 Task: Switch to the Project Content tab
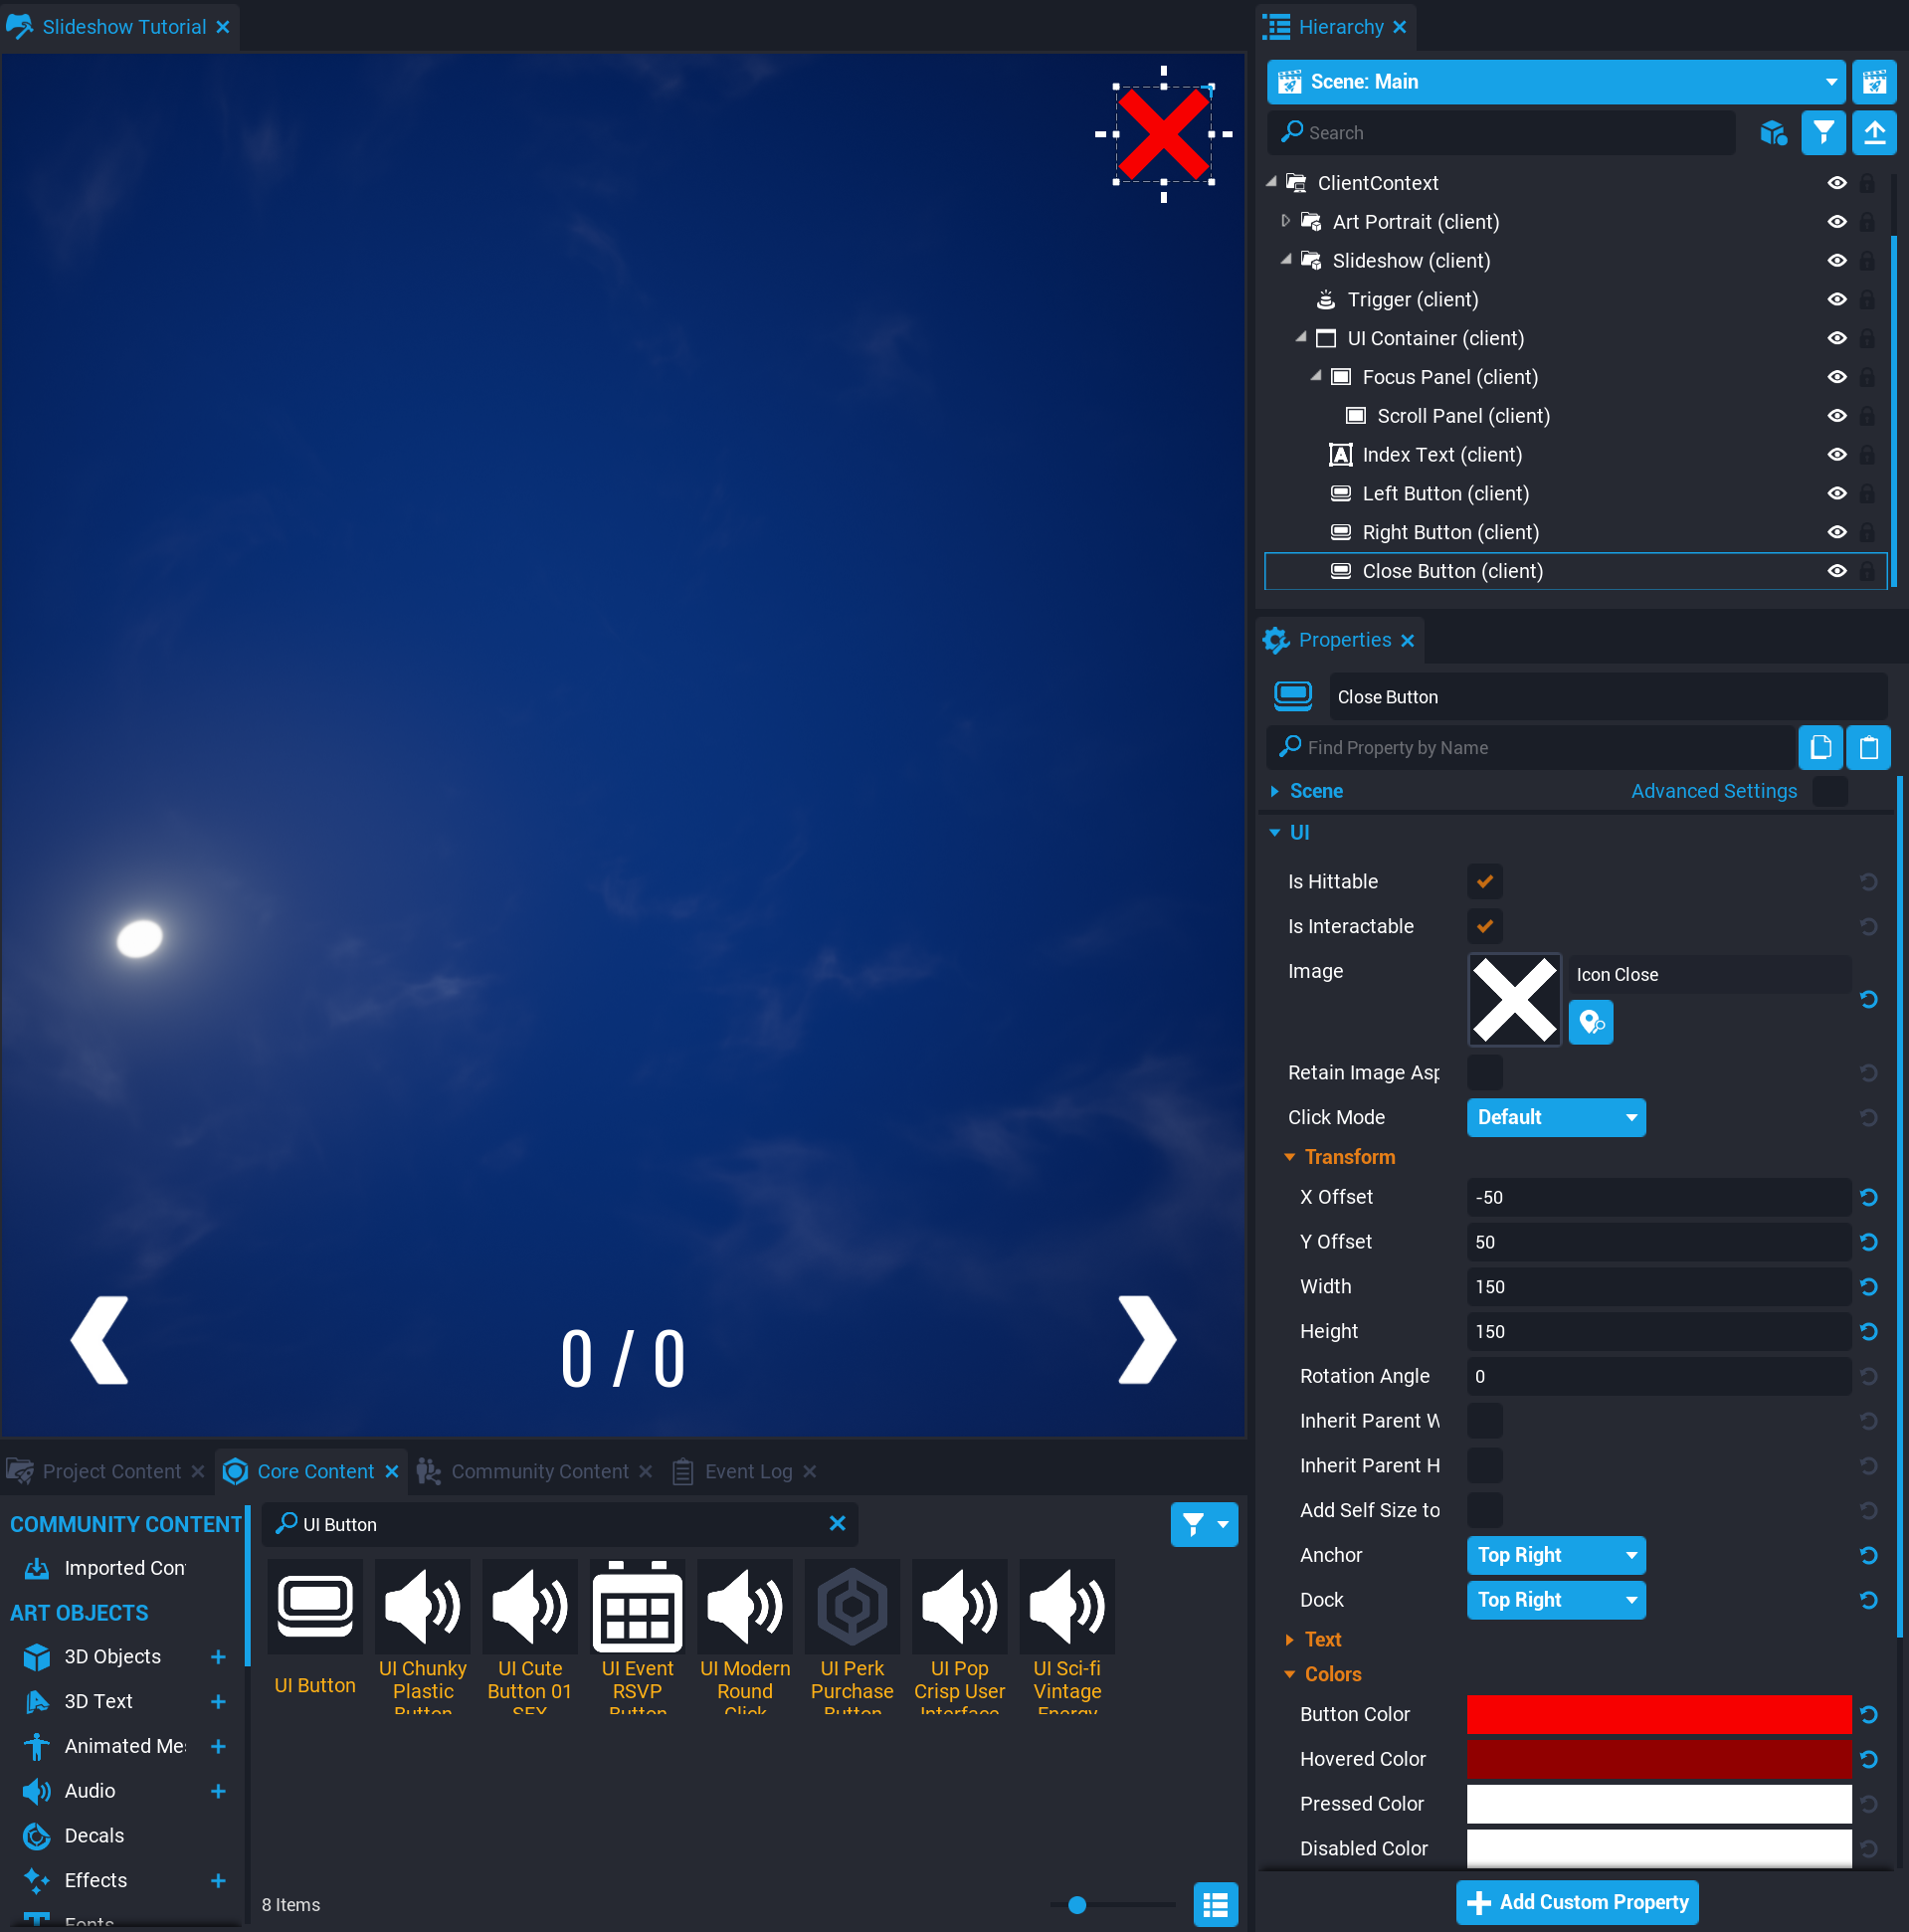point(111,1471)
